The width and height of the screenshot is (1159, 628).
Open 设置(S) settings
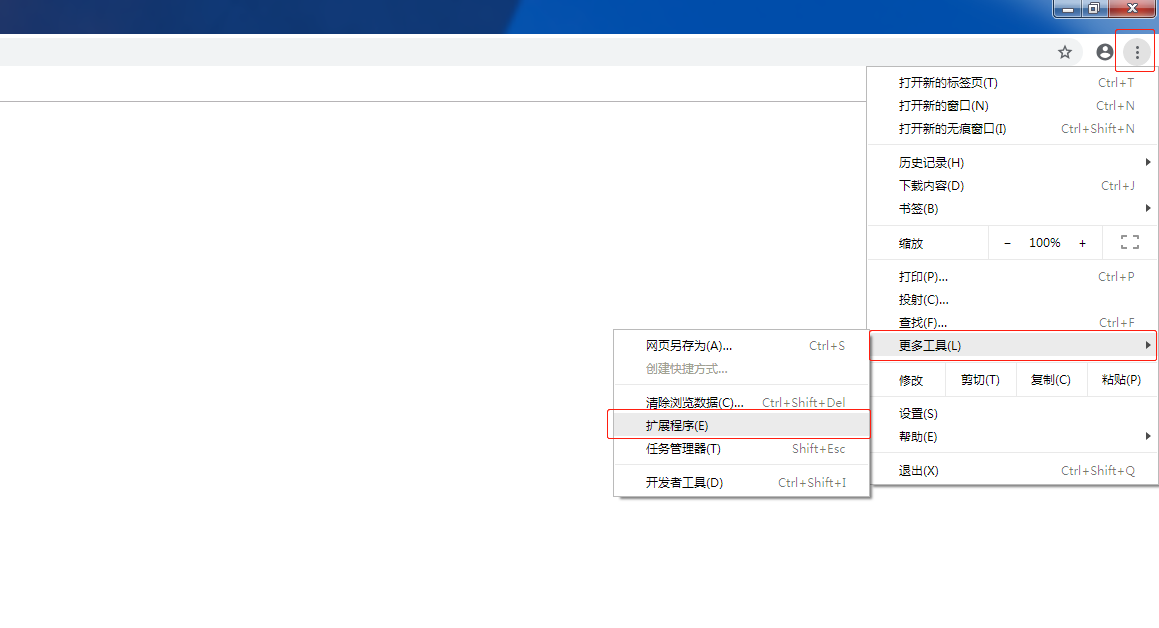point(1013,414)
